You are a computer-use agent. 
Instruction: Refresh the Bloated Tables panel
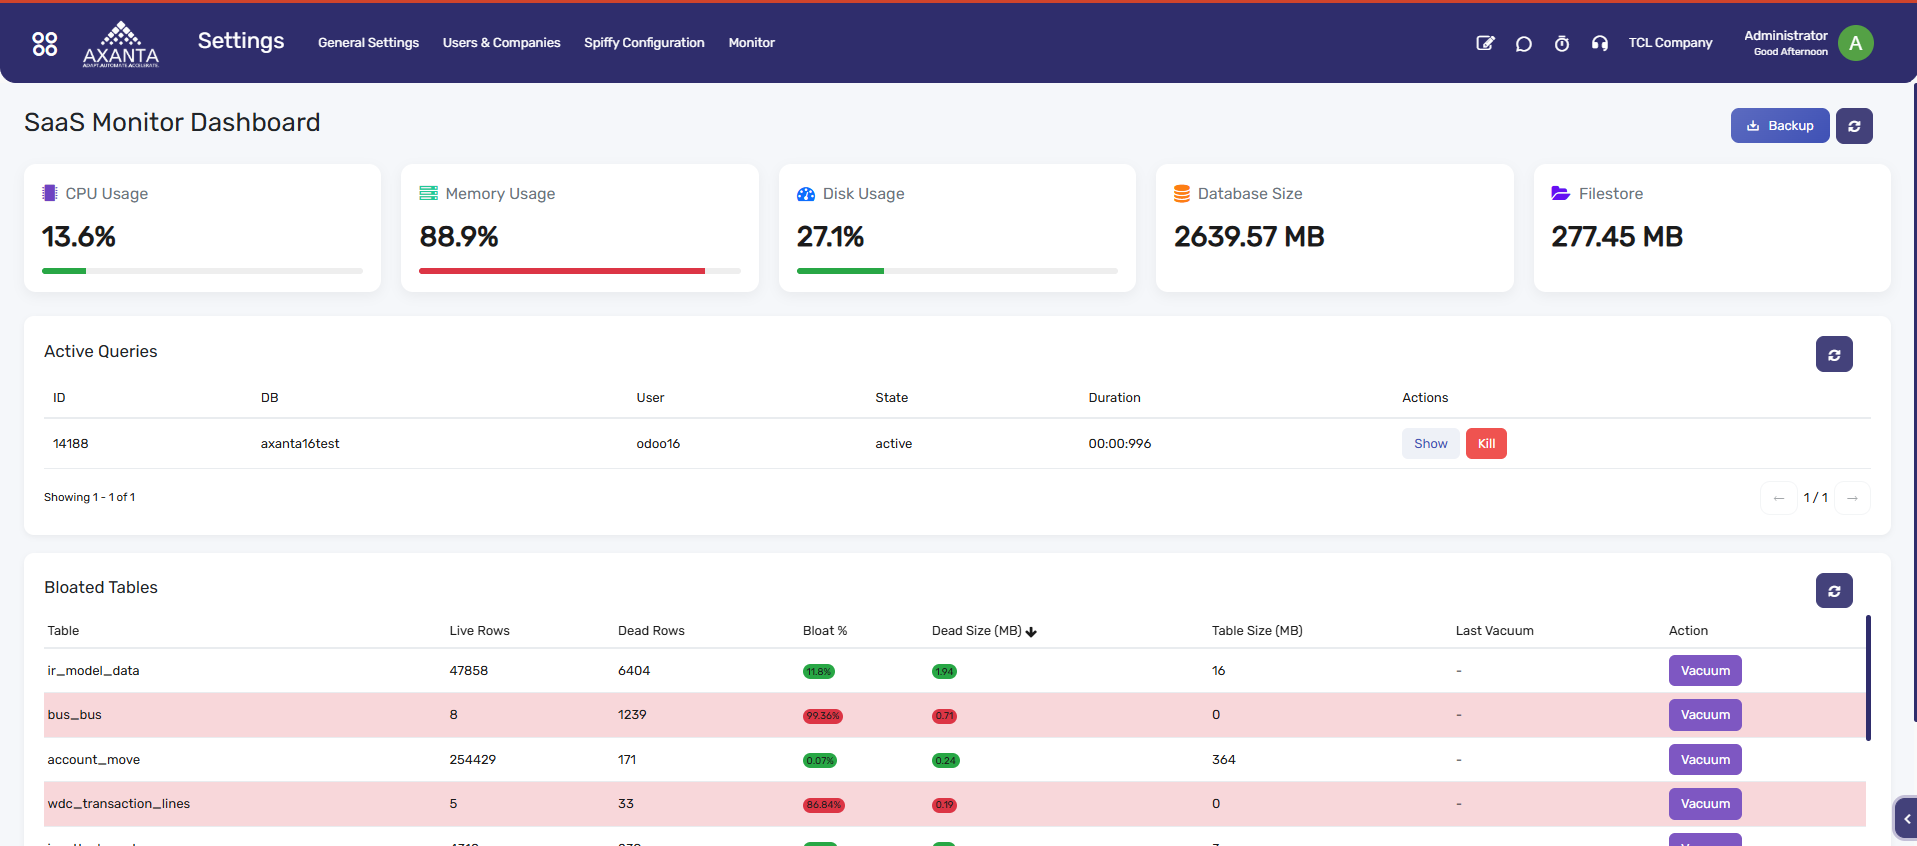pyautogui.click(x=1834, y=591)
